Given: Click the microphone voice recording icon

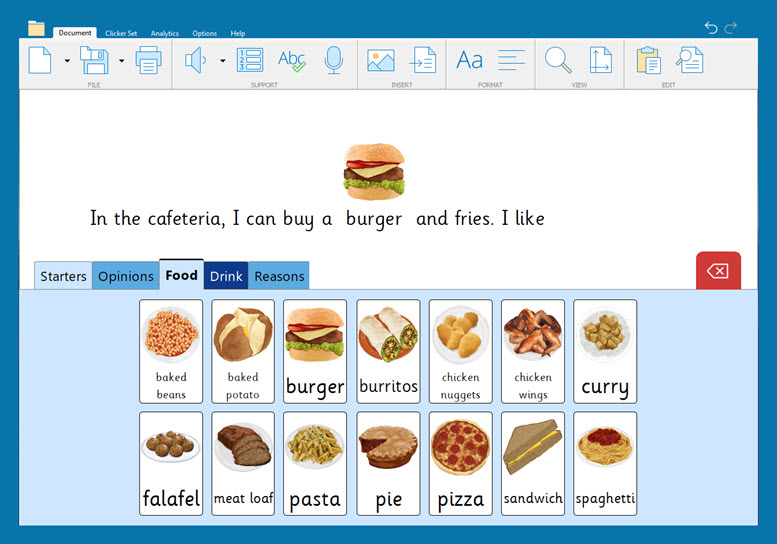Looking at the screenshot, I should [x=334, y=60].
